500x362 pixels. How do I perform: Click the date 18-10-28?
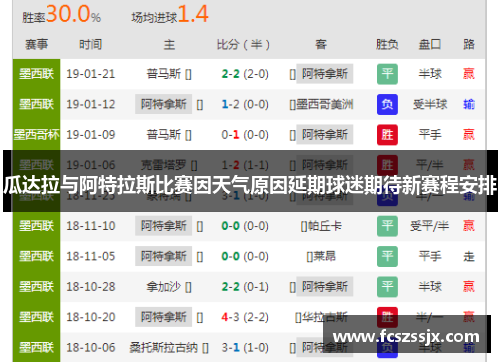tap(90, 287)
